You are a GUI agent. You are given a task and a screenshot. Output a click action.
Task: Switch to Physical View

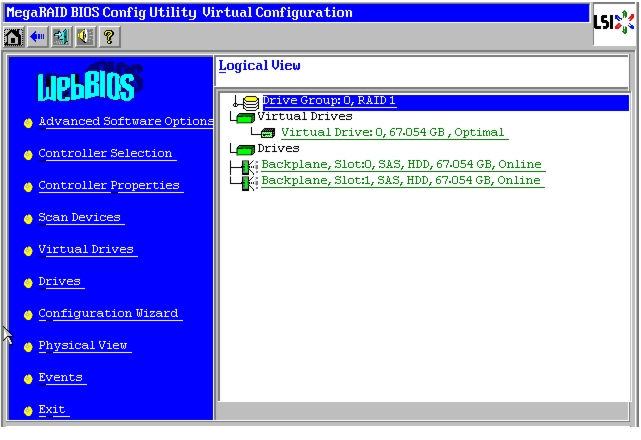pos(83,345)
